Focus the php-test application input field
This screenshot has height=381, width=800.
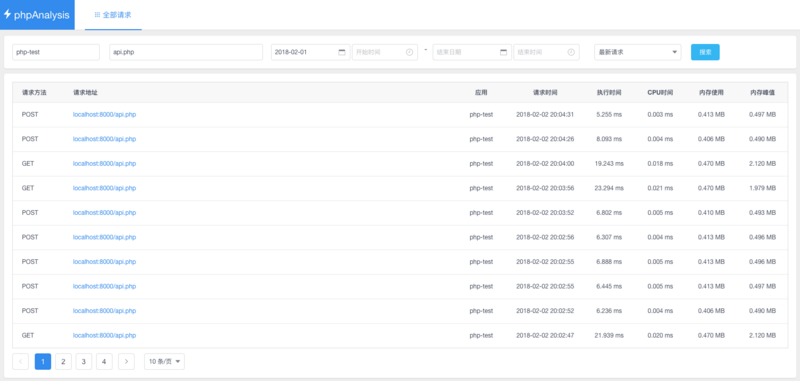tap(56, 52)
